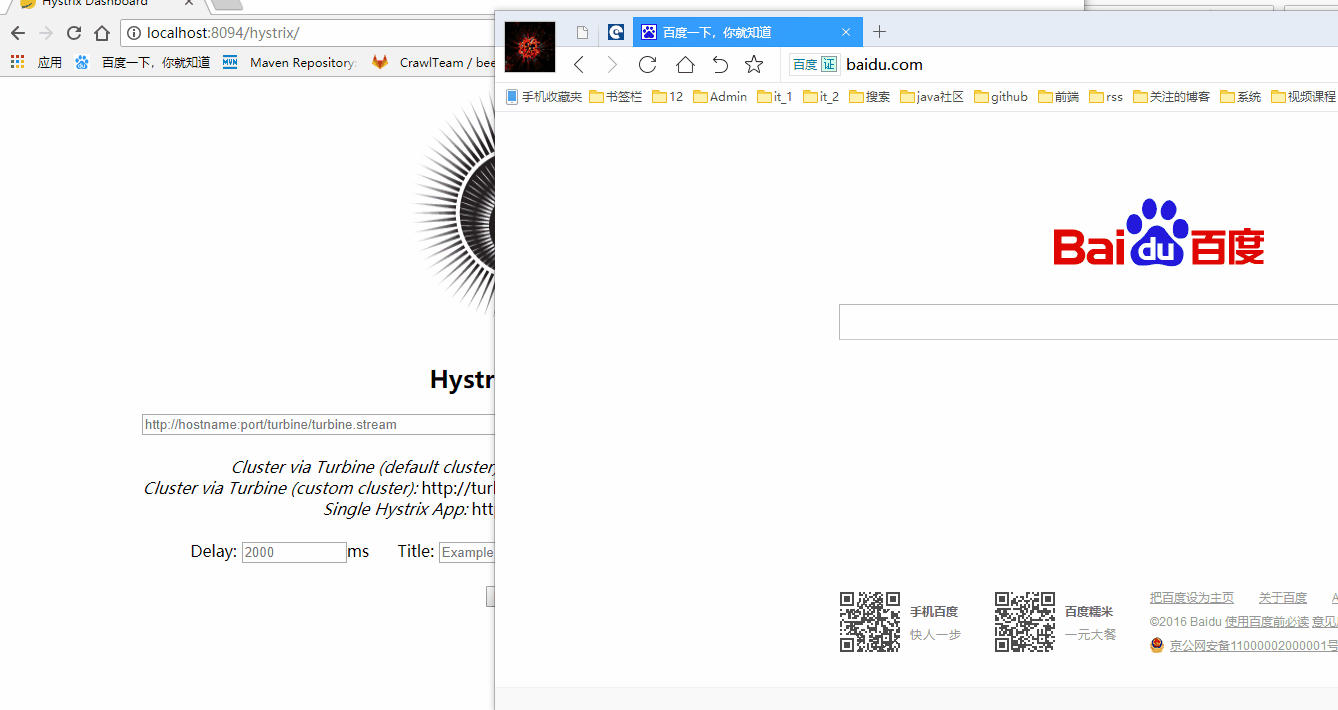Open the 使用百度前必读 link

pos(1267,622)
